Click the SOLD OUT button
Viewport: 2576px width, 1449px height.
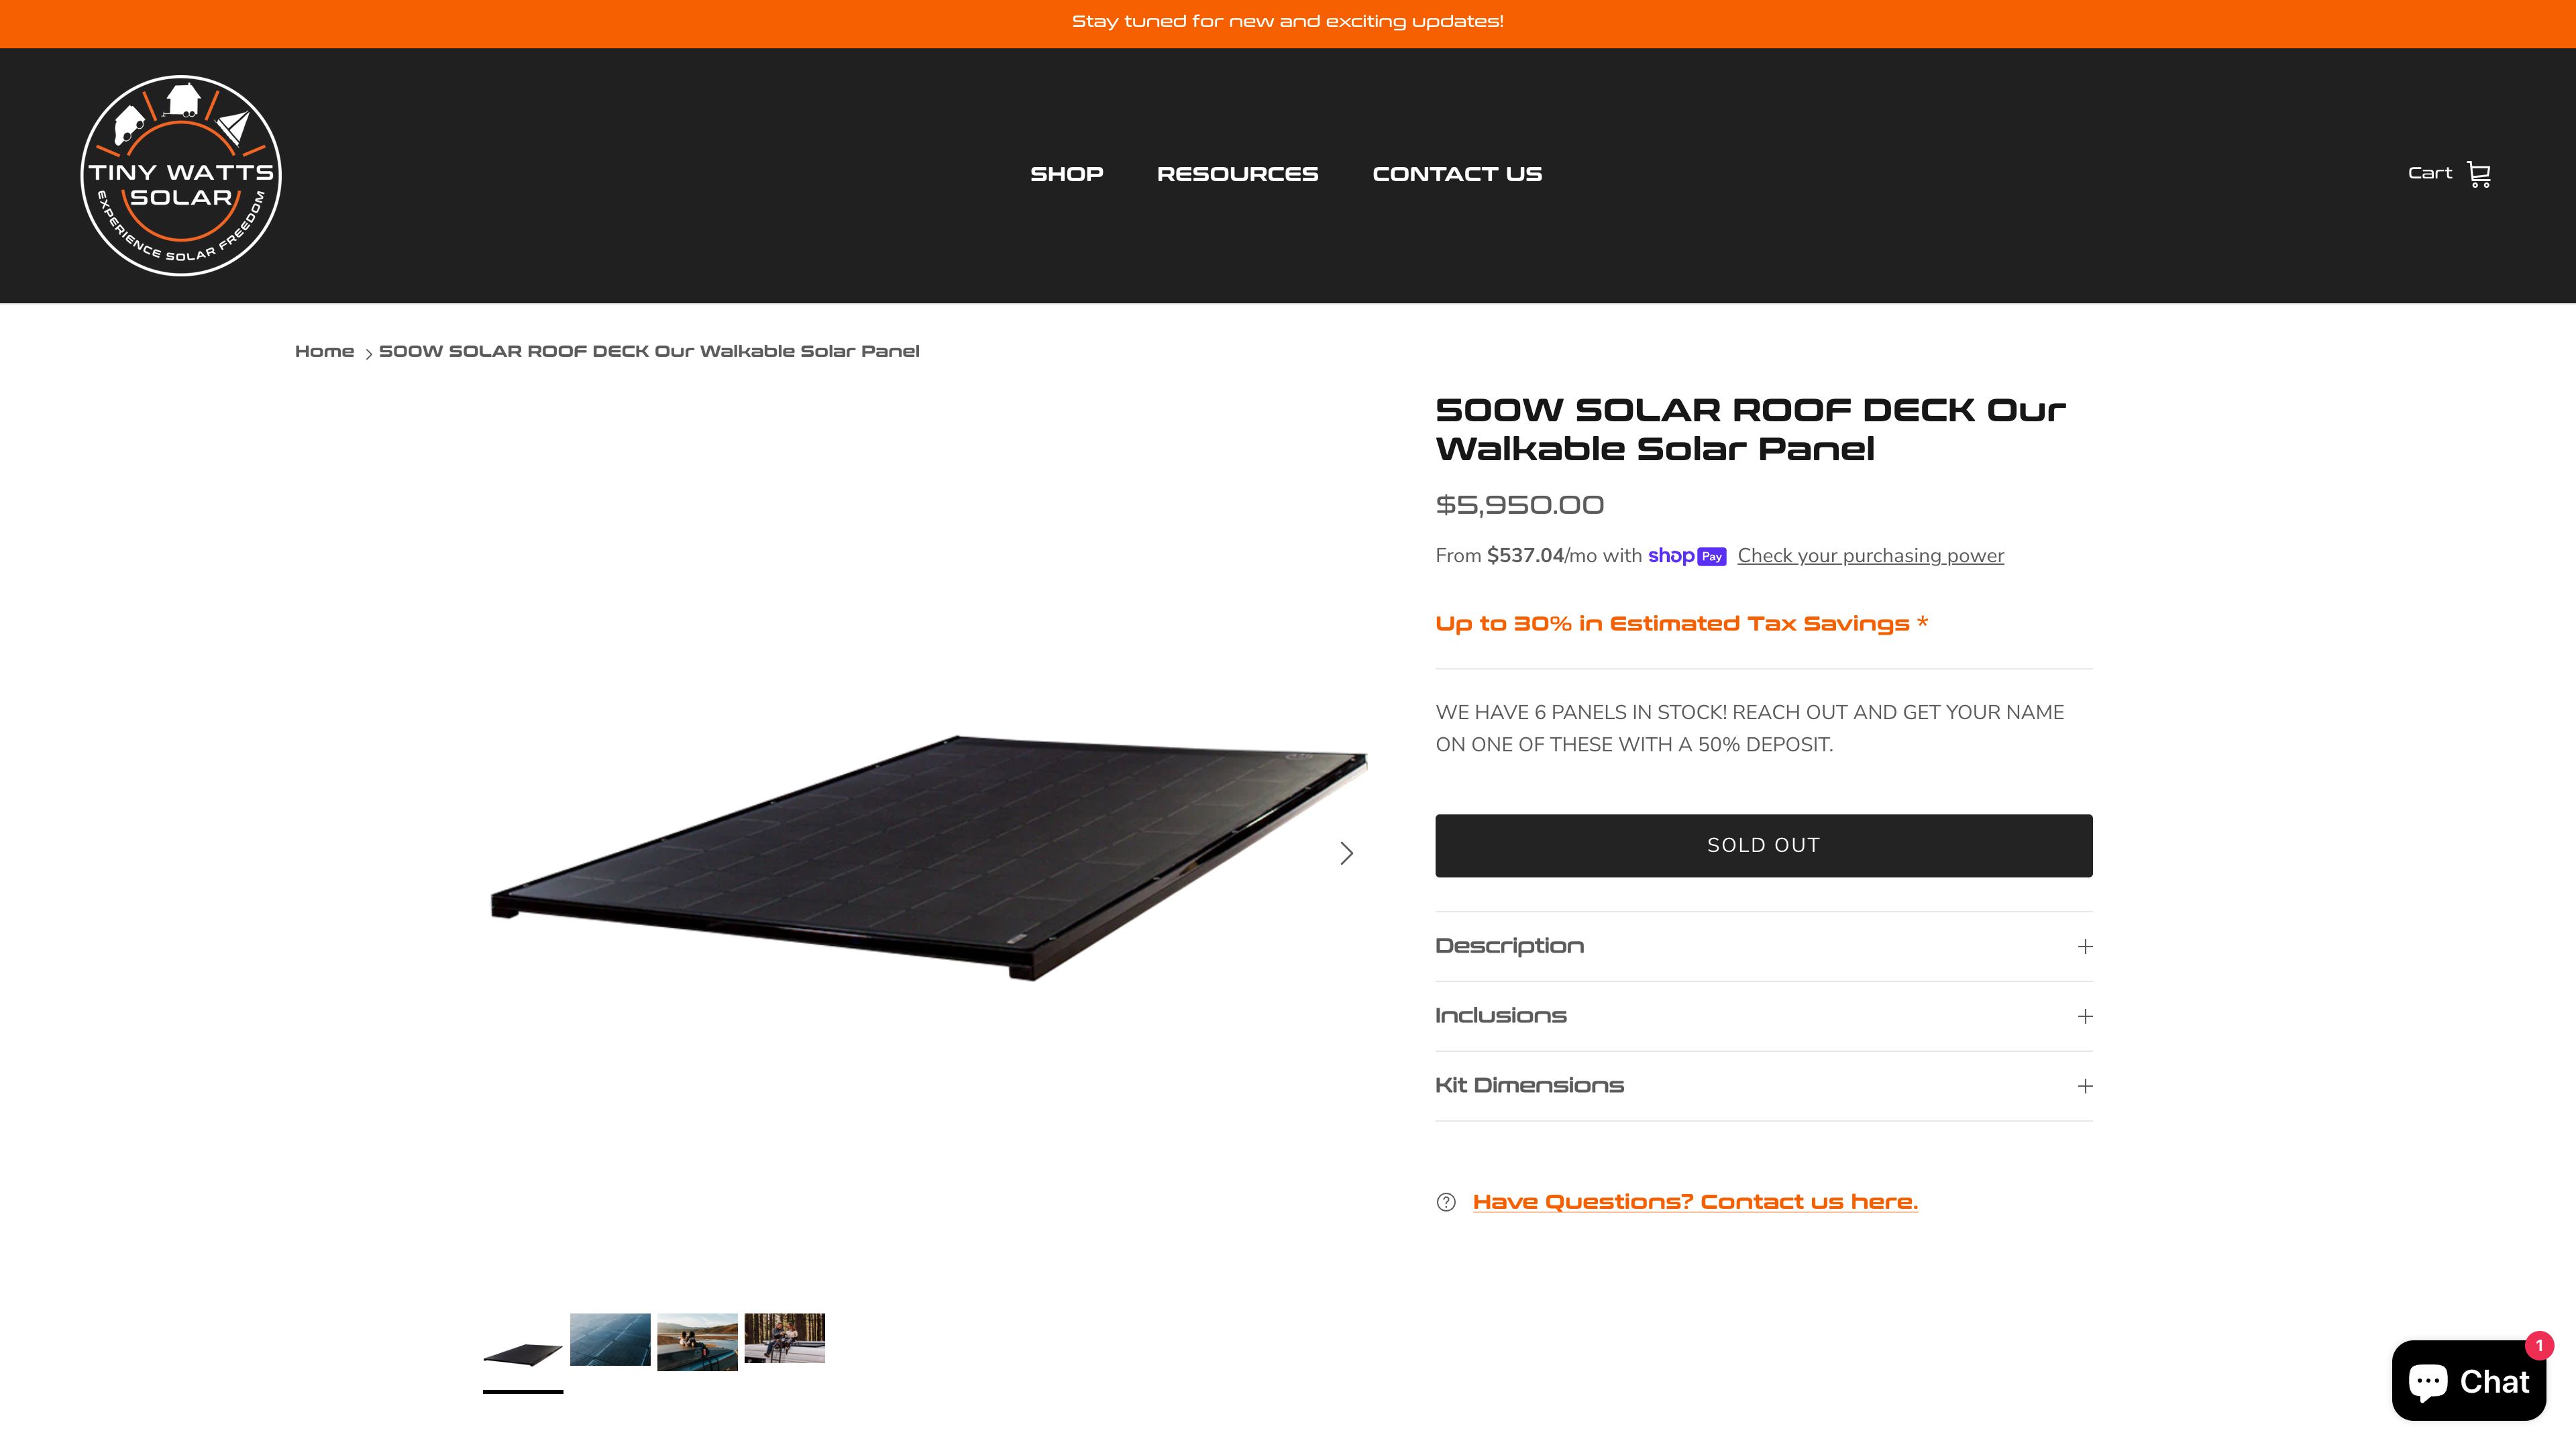point(1764,846)
